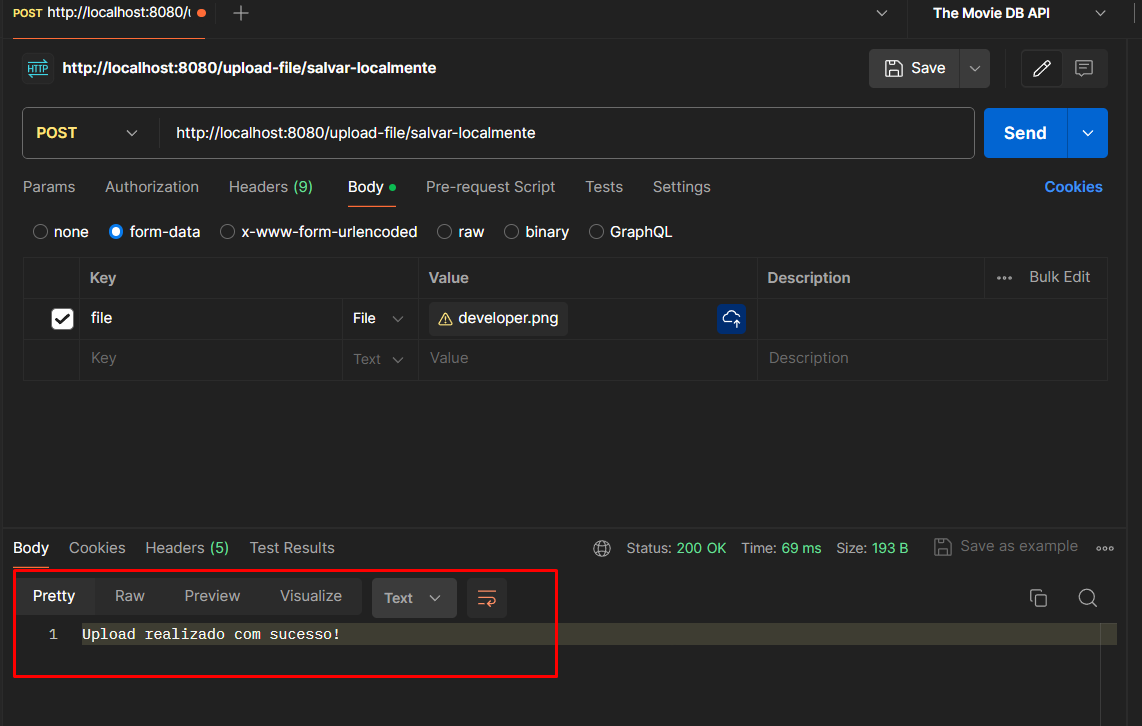Click the developer.png file value chip
Image resolution: width=1142 pixels, height=726 pixels.
(x=498, y=319)
